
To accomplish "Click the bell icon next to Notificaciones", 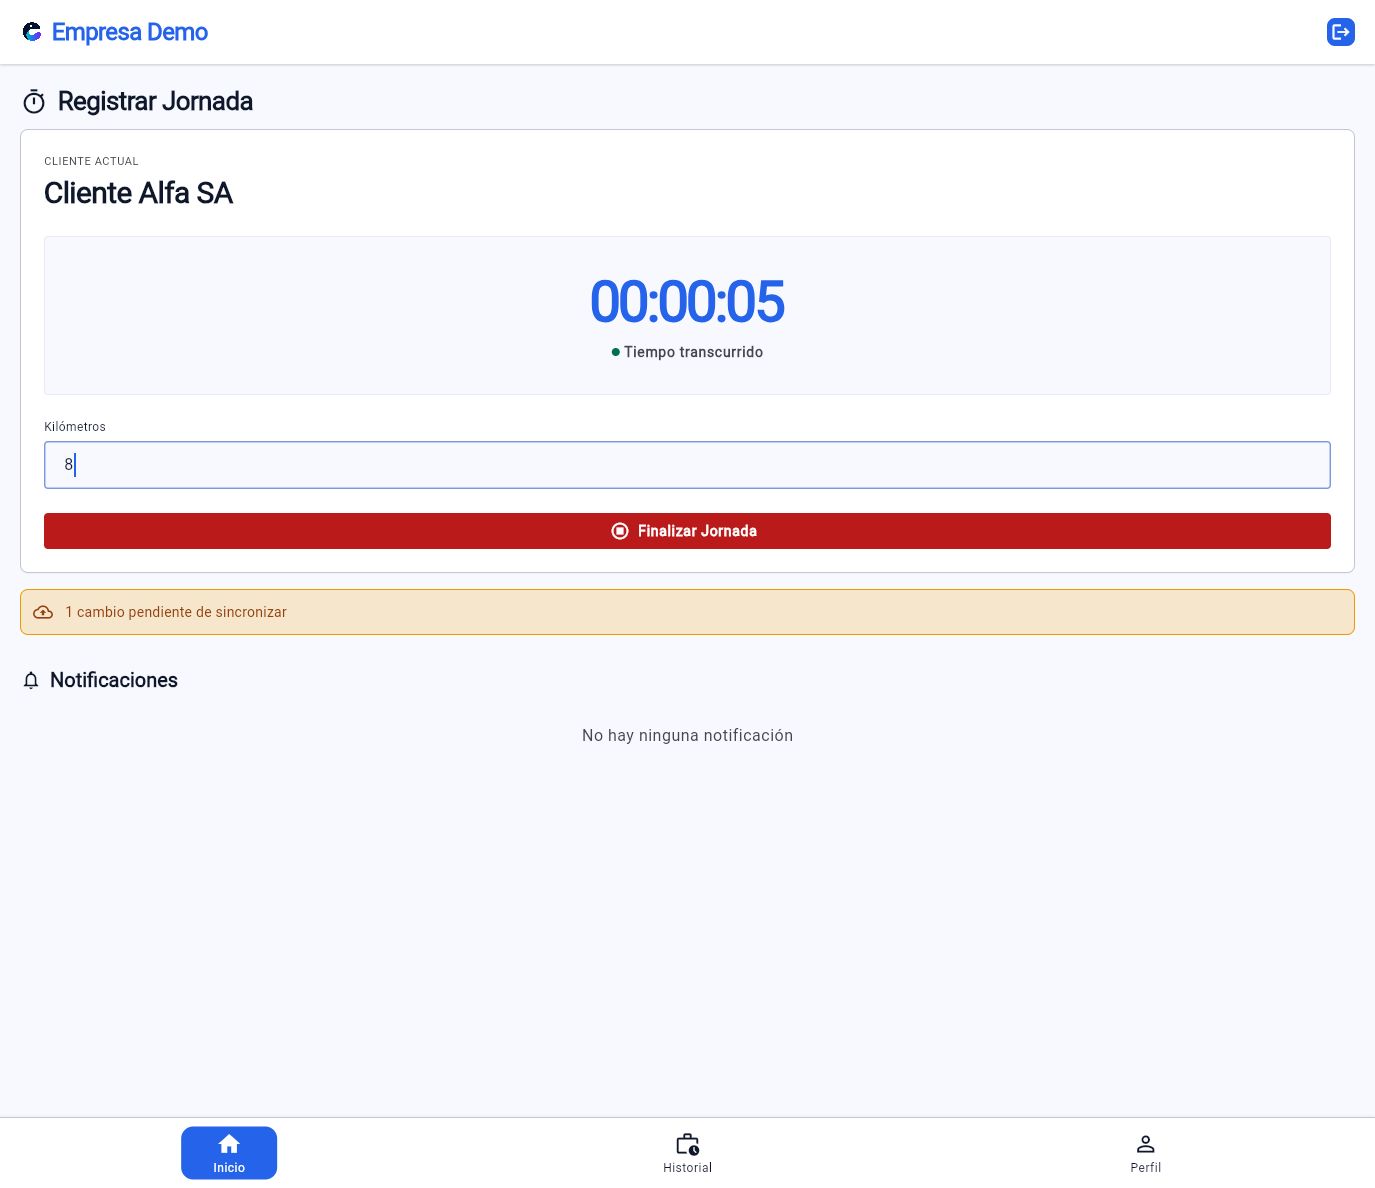I will [x=31, y=681].
